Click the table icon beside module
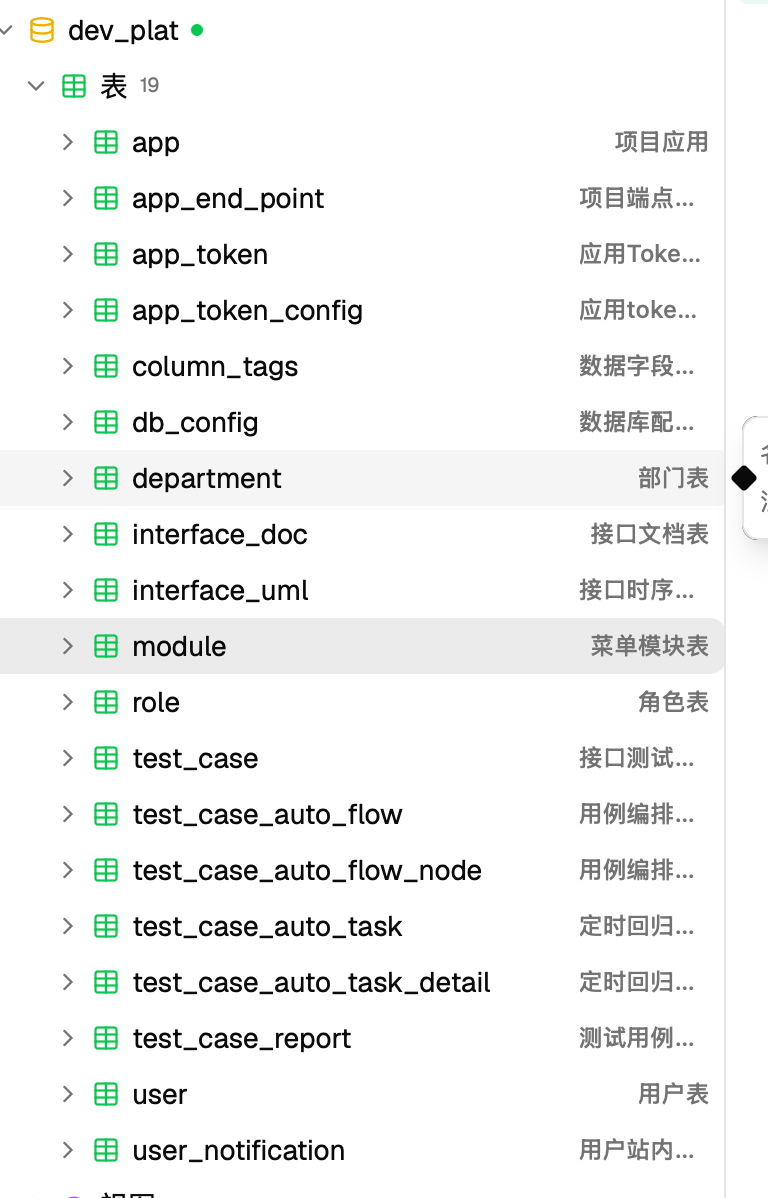The width and height of the screenshot is (768, 1198). [105, 646]
